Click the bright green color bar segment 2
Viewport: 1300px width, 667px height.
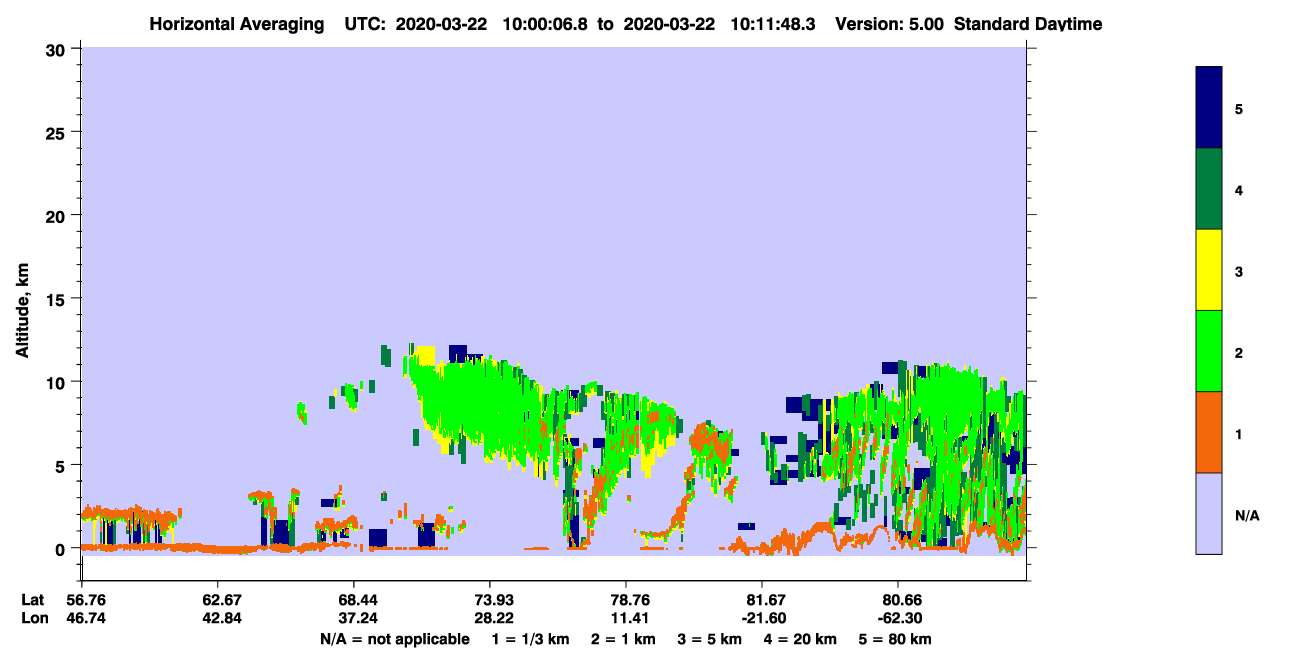pos(1209,351)
